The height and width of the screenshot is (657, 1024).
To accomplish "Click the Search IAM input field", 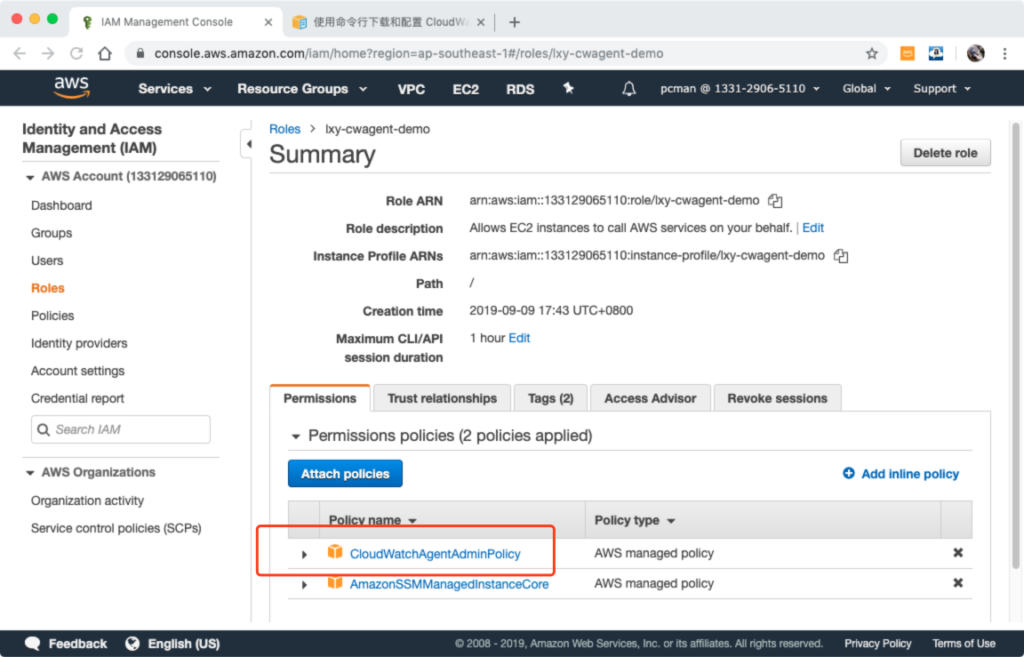I will tap(121, 430).
